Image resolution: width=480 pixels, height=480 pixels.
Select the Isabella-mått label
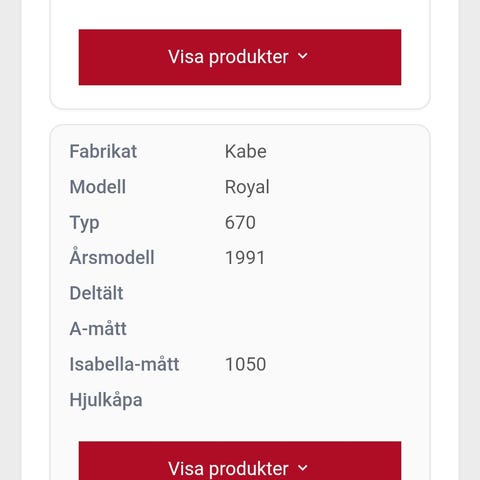tap(124, 364)
